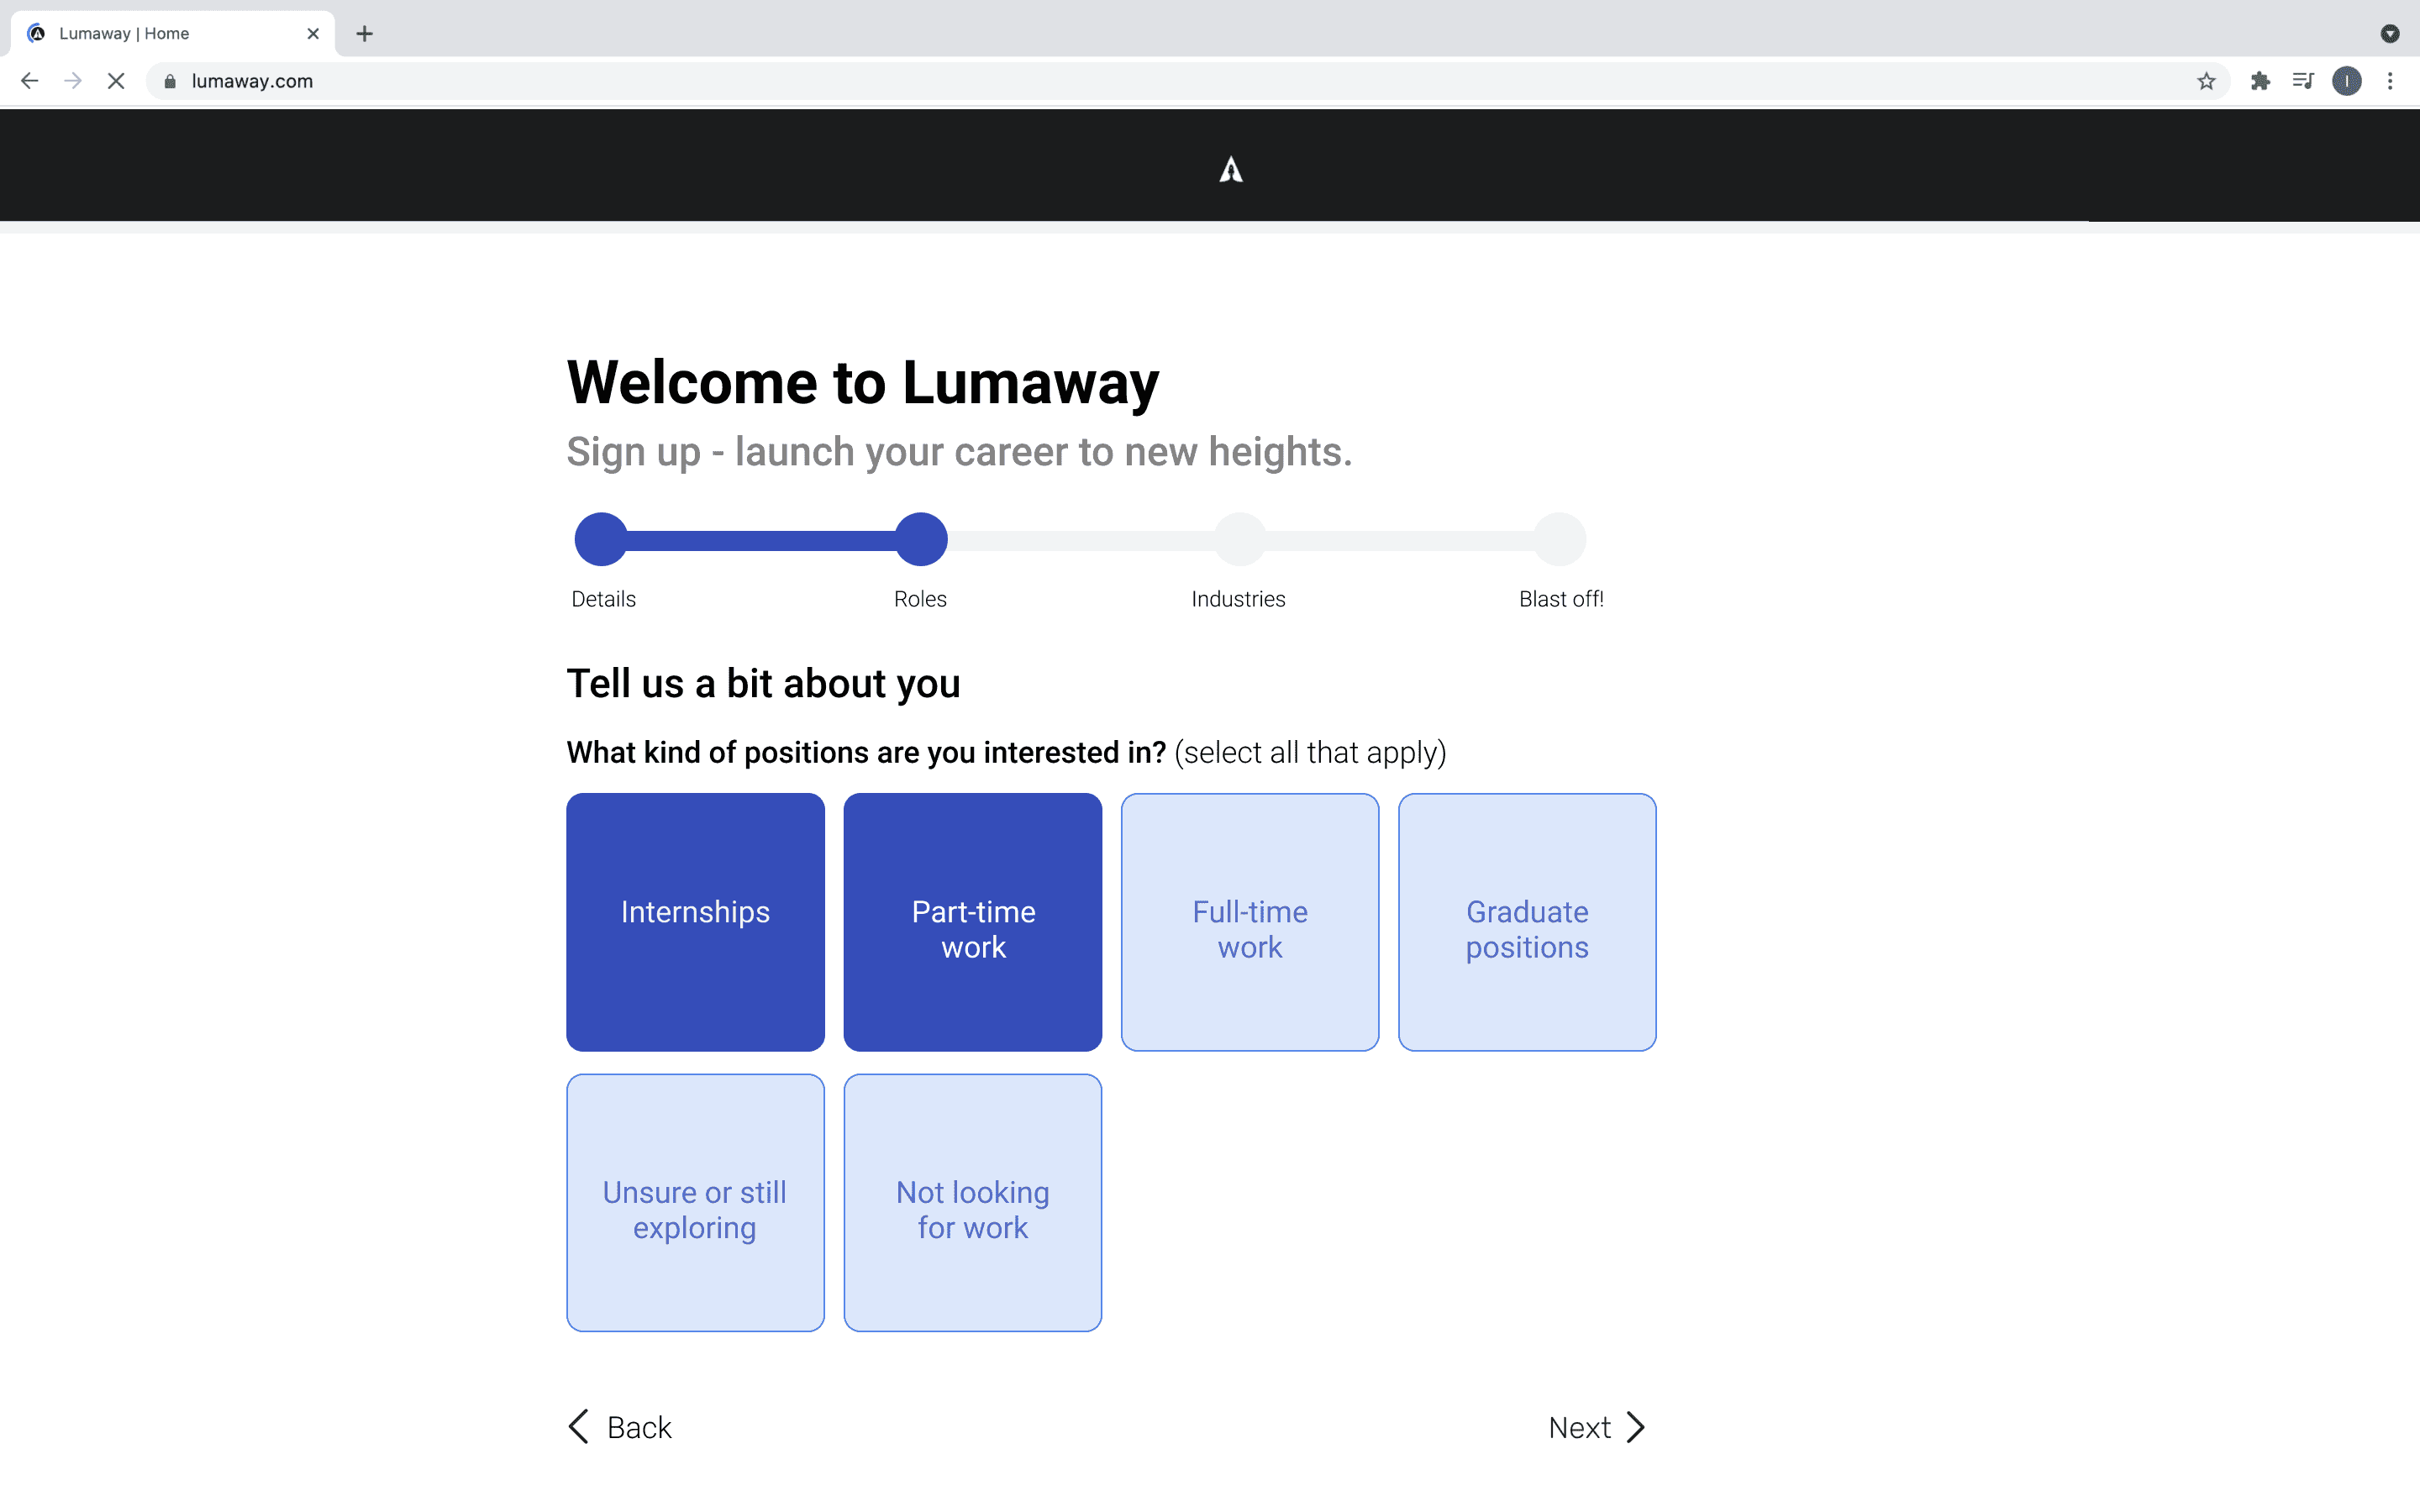
Task: Go to the Next step
Action: tap(1596, 1427)
